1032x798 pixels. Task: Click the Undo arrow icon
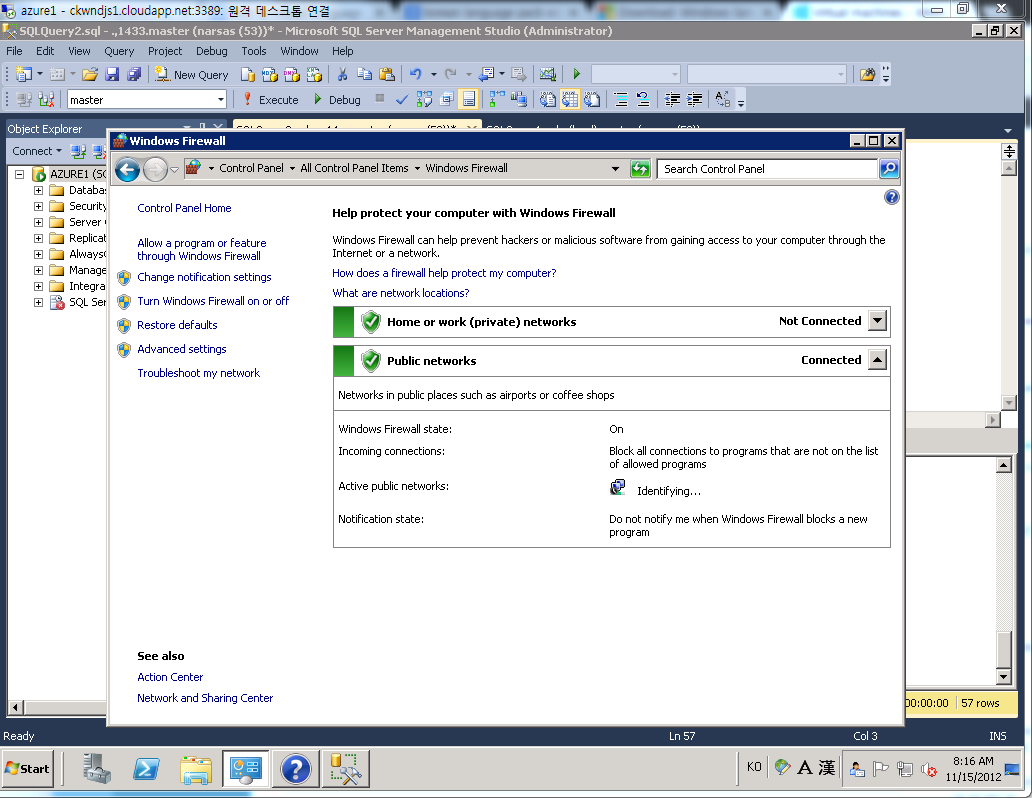(x=415, y=74)
